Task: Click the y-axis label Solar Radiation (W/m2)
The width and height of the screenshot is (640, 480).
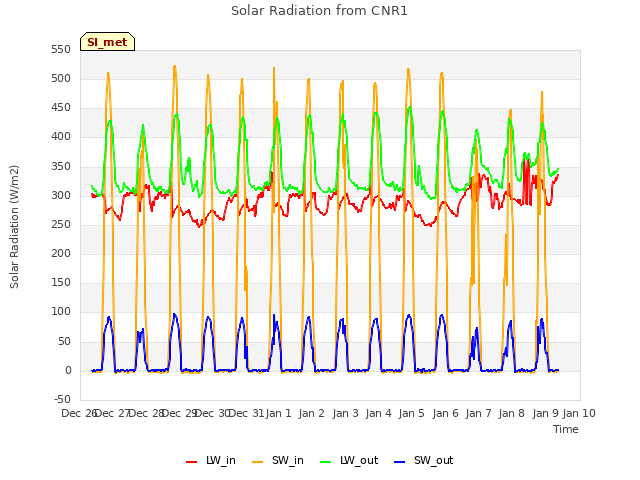Action: [x=14, y=227]
